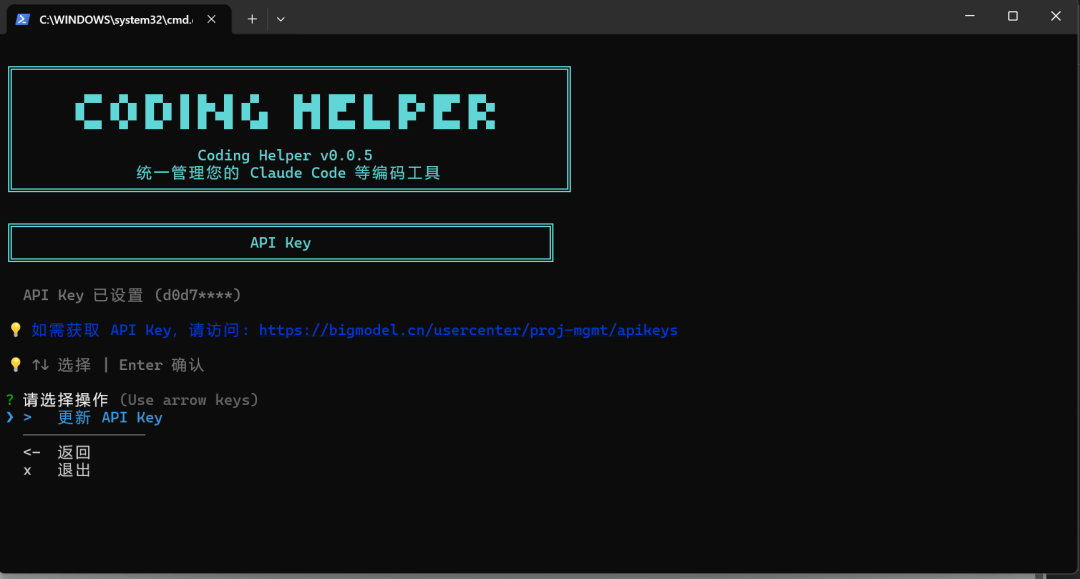The image size is (1080, 579).
Task: Close the terminal window
Action: point(1056,16)
